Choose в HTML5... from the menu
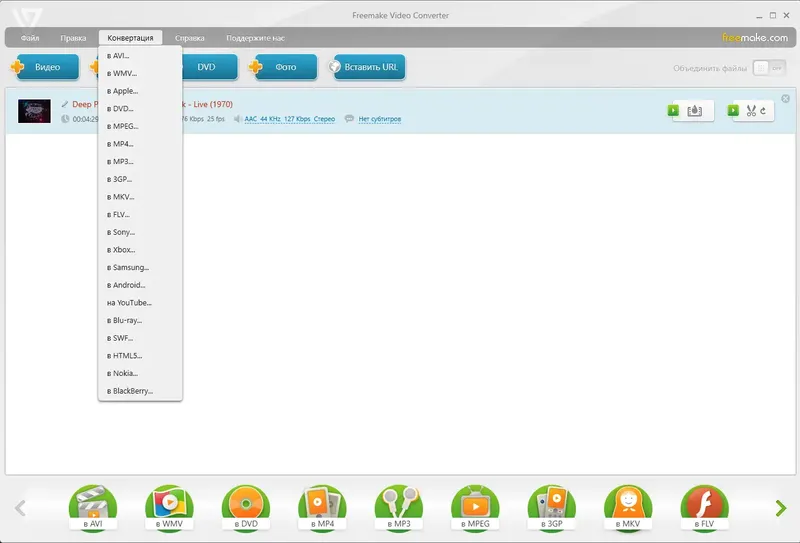Viewport: 800px width, 543px height. [x=140, y=356]
